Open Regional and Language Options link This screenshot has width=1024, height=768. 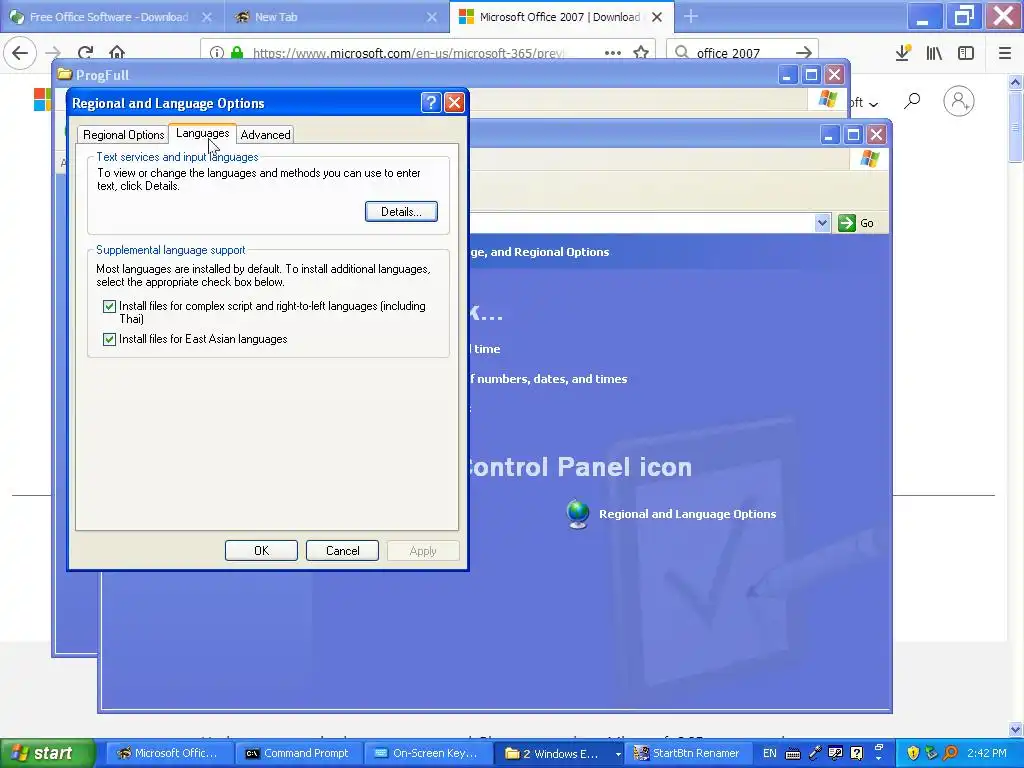687,514
